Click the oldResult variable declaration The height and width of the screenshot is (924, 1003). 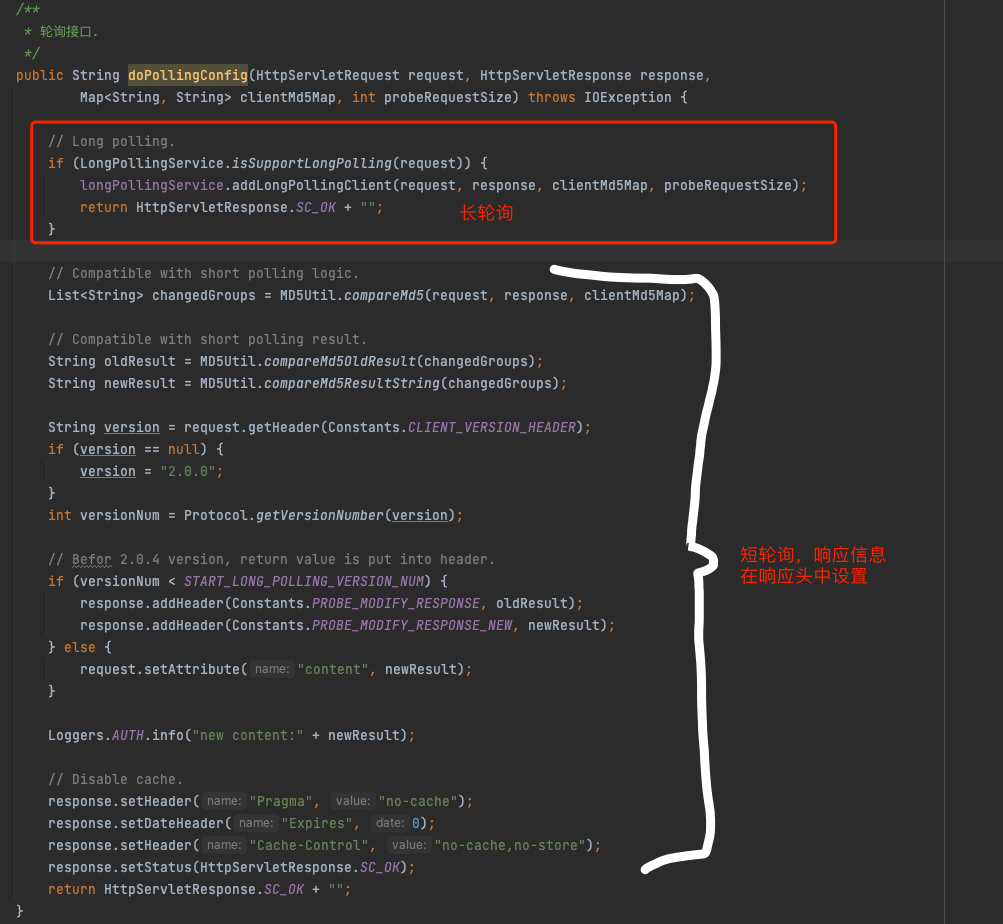coord(139,362)
